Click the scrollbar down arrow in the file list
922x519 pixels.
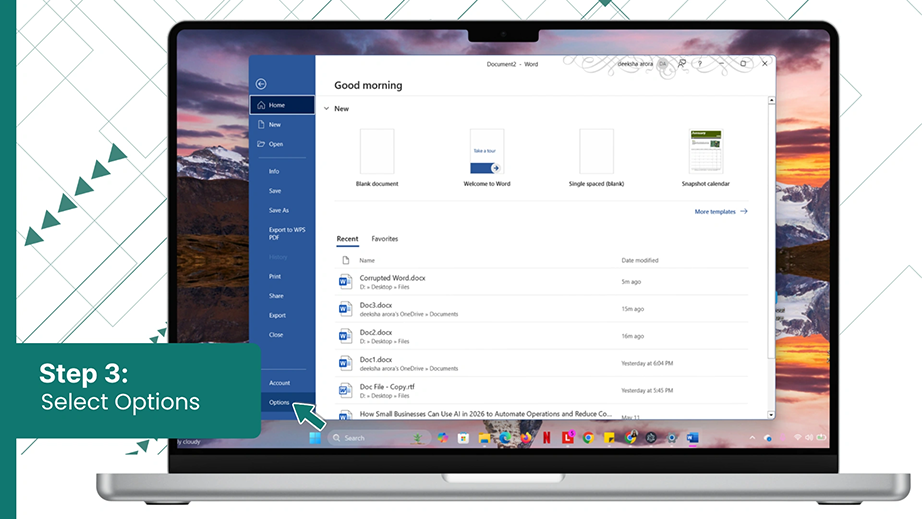(771, 415)
